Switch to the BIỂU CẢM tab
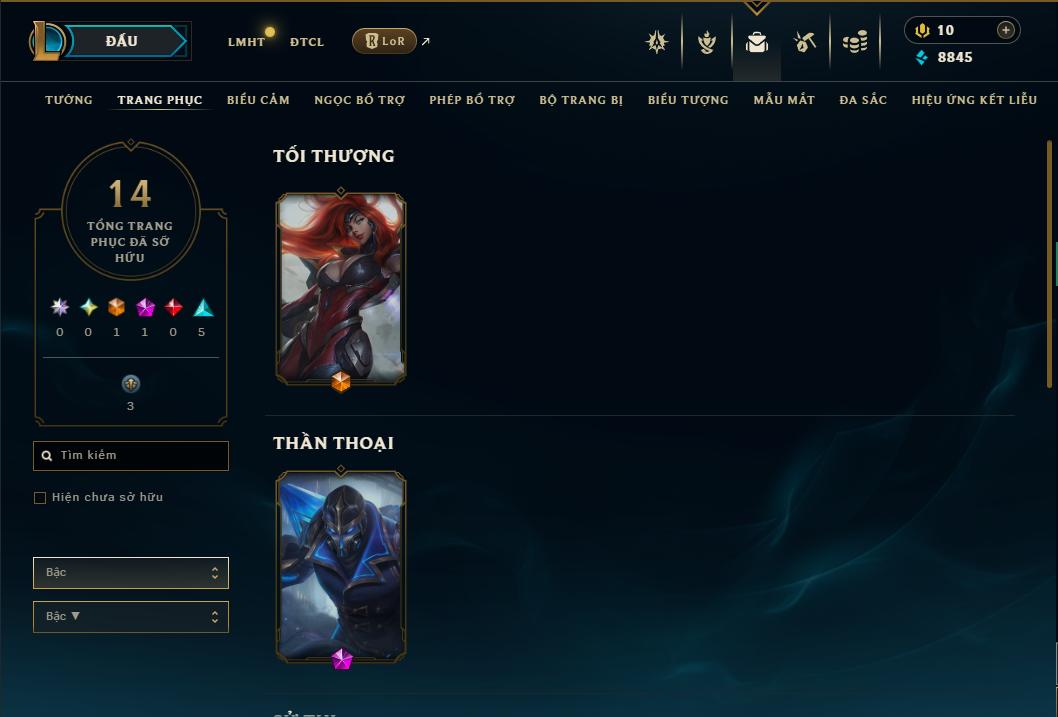The width and height of the screenshot is (1058, 717). 258,100
